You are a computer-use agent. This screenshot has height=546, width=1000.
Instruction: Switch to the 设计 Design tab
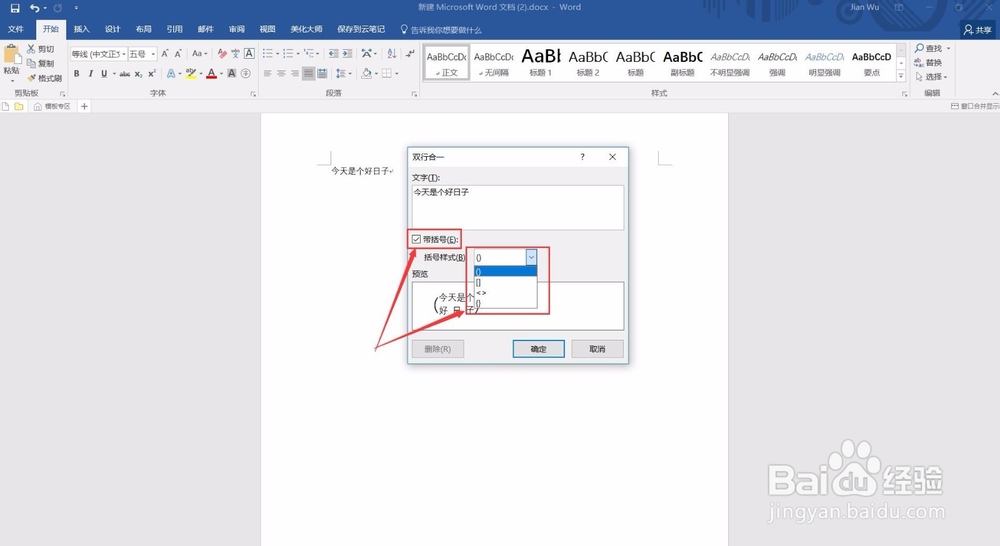pos(113,29)
